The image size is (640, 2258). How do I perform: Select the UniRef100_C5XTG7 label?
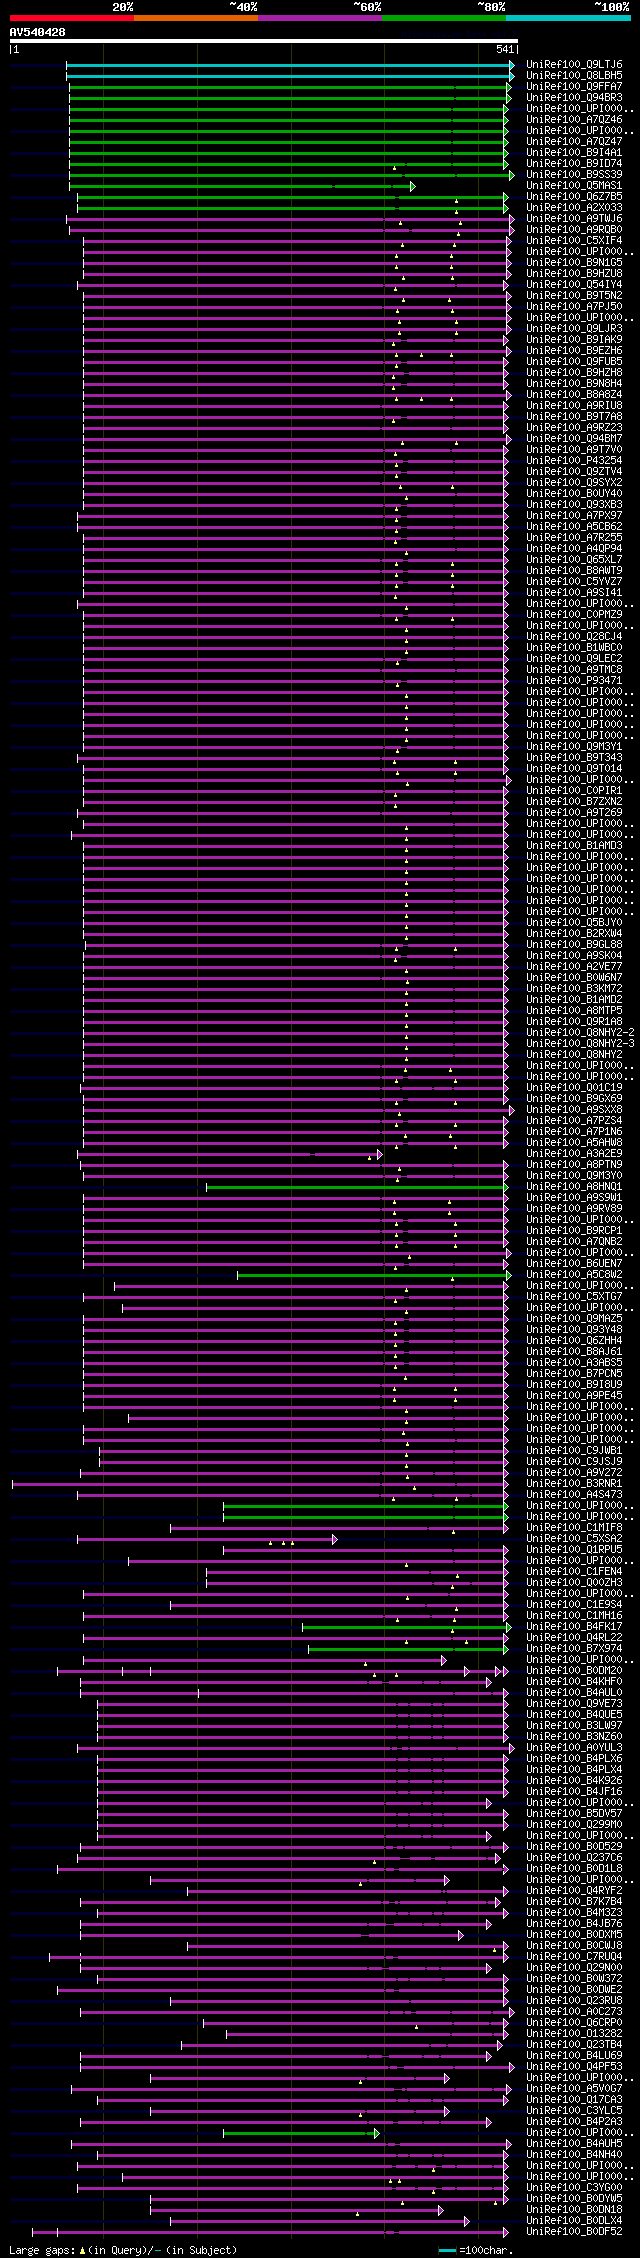[574, 1296]
